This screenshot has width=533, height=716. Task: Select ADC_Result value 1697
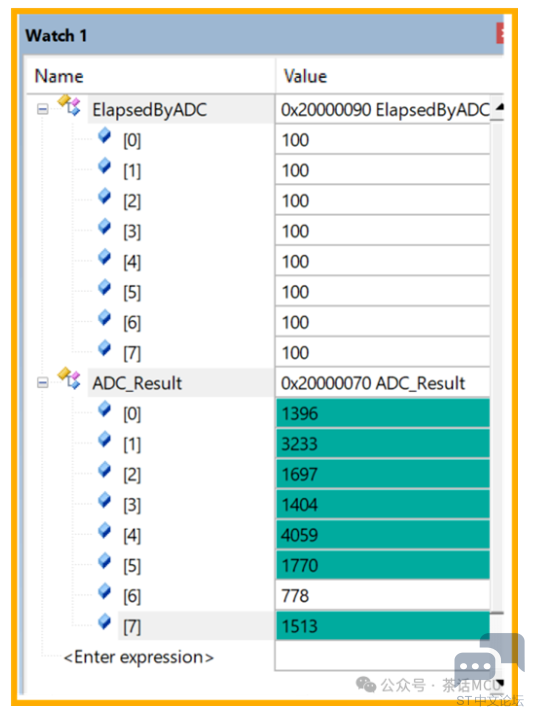[x=383, y=474]
